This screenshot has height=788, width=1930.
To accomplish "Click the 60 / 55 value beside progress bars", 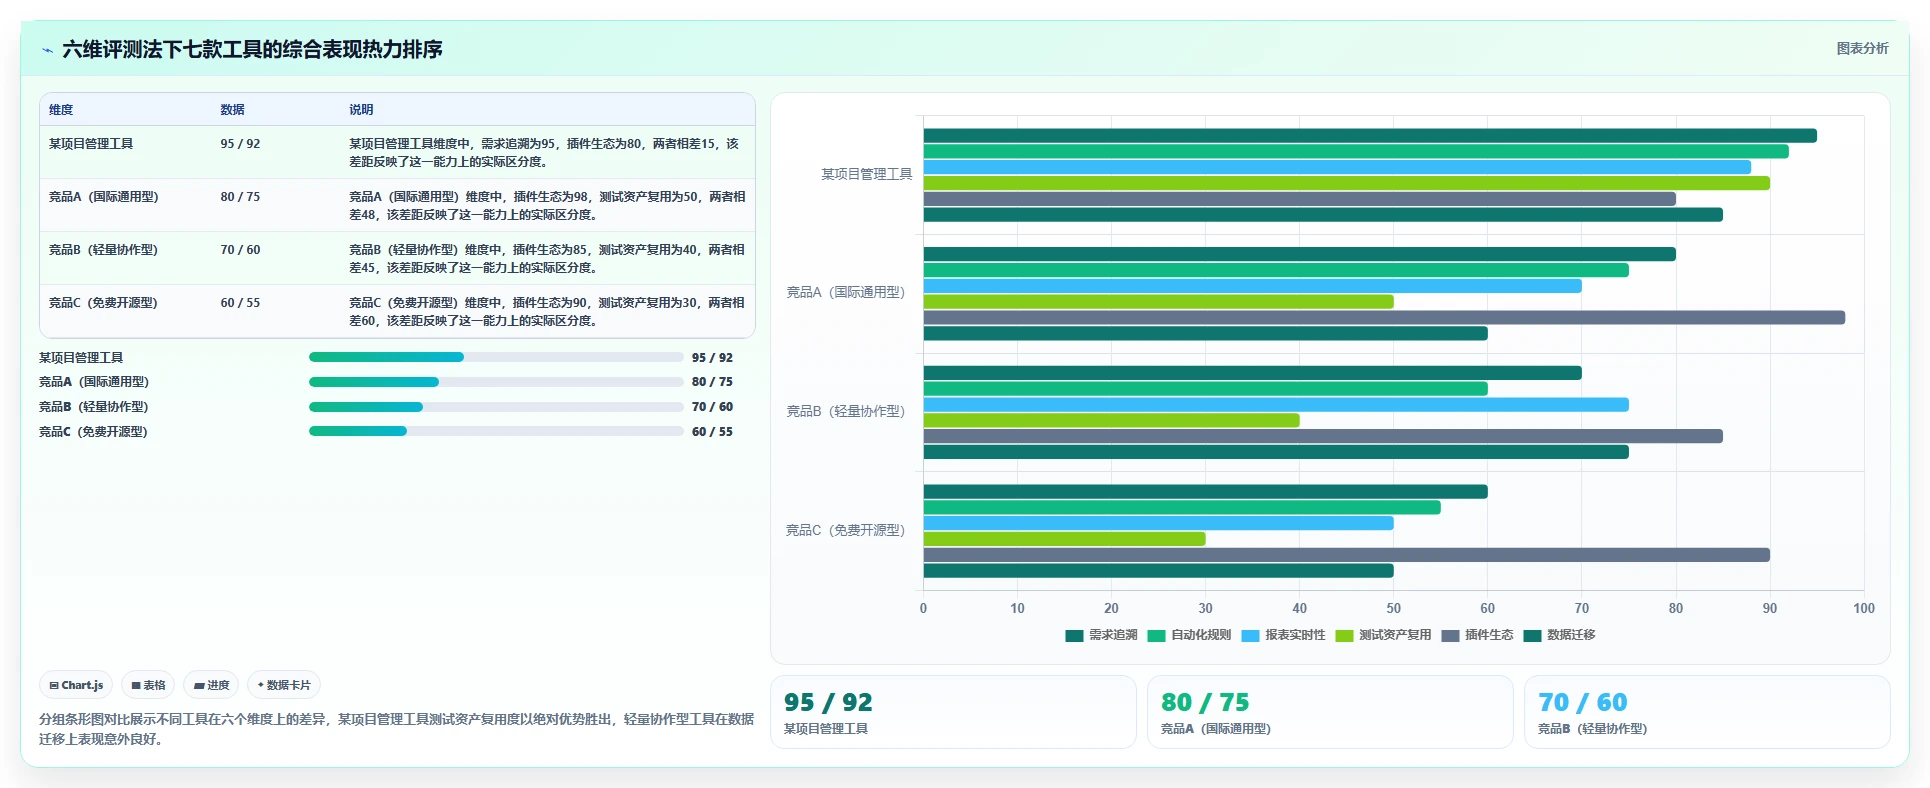I will pyautogui.click(x=712, y=432).
